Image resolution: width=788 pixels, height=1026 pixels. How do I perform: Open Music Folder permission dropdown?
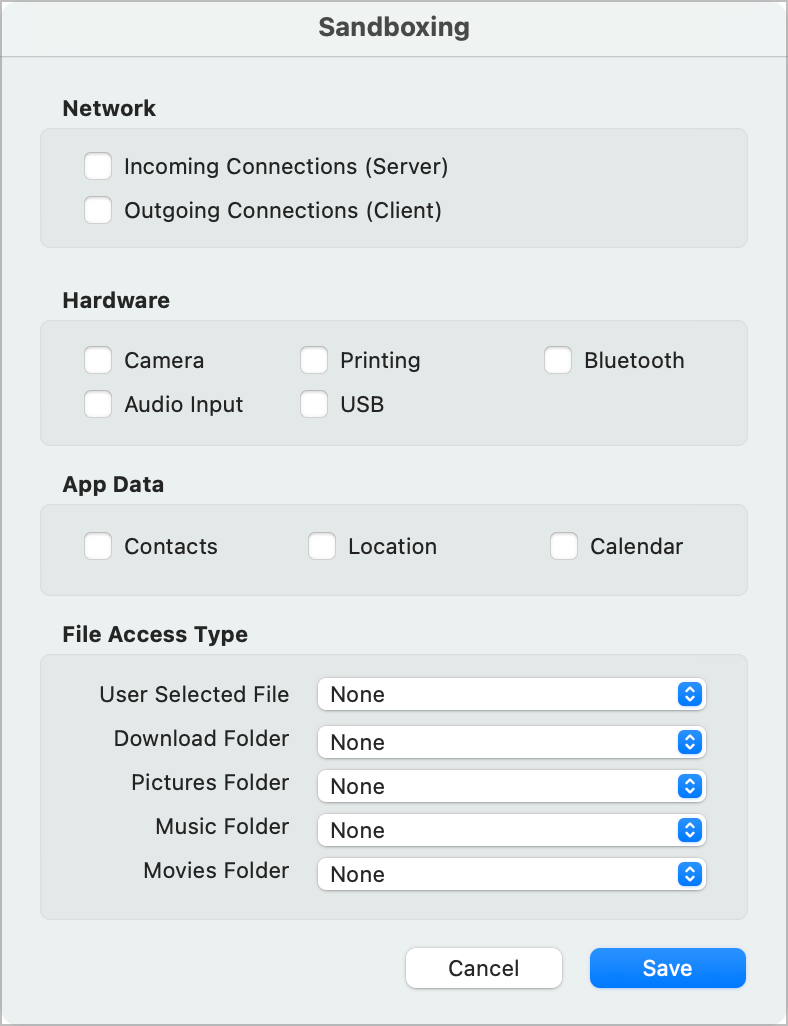coord(511,830)
